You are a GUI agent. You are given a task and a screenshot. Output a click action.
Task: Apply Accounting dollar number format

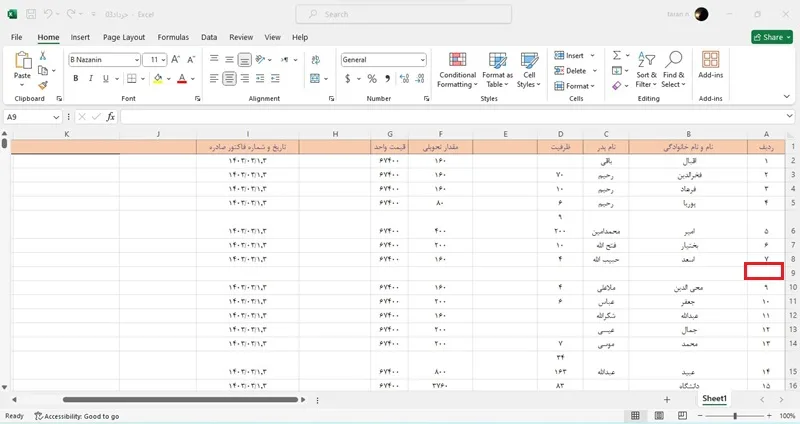[x=347, y=79]
